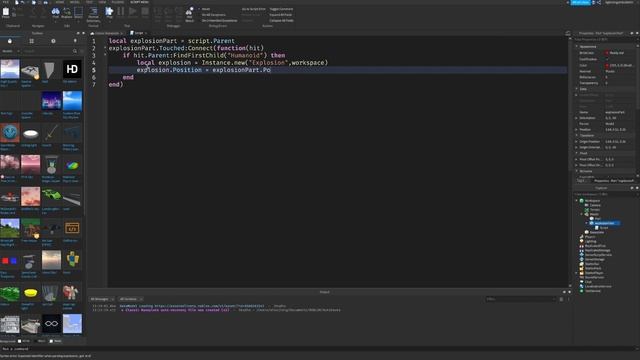640x360 pixels.
Task: Collapse the Model node in Explorer
Action: point(582,214)
